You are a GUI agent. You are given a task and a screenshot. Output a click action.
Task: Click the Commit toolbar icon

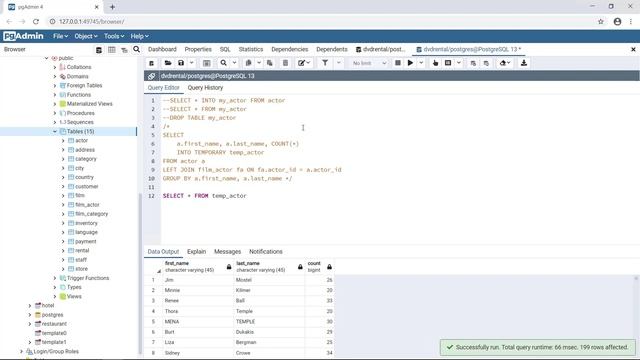(473, 63)
